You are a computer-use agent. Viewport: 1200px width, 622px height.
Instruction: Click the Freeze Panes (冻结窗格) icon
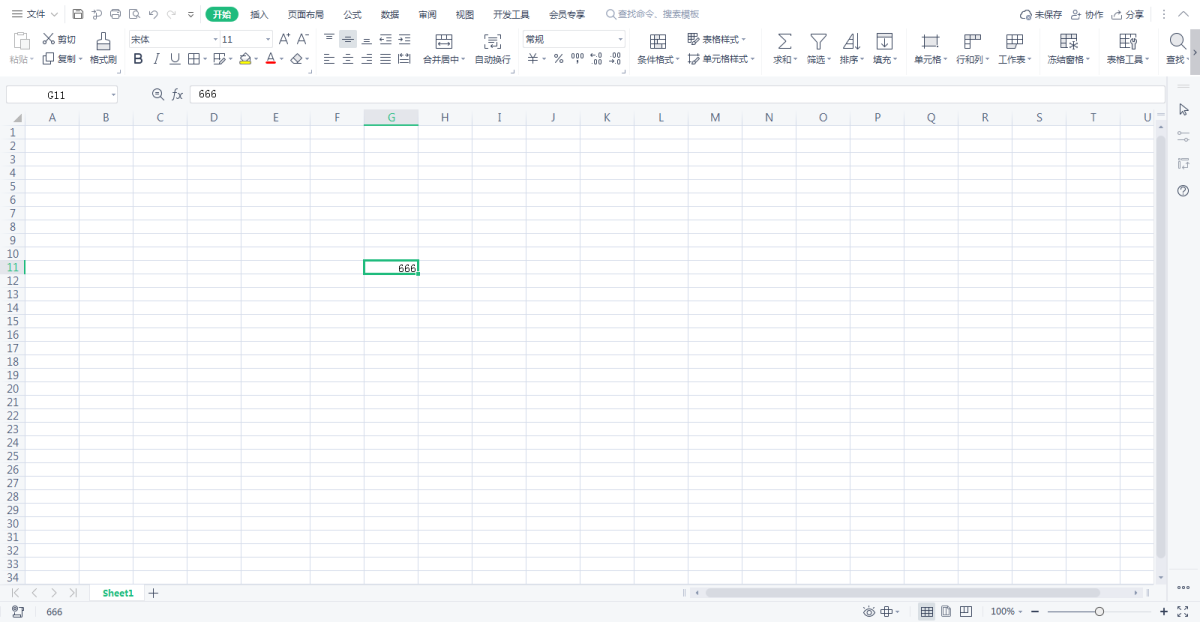(1069, 41)
